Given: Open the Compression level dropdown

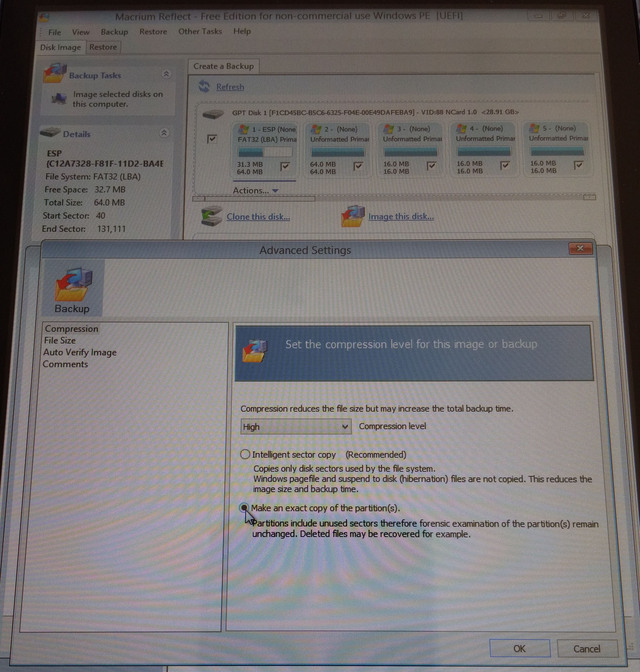Looking at the screenshot, I should (x=296, y=427).
